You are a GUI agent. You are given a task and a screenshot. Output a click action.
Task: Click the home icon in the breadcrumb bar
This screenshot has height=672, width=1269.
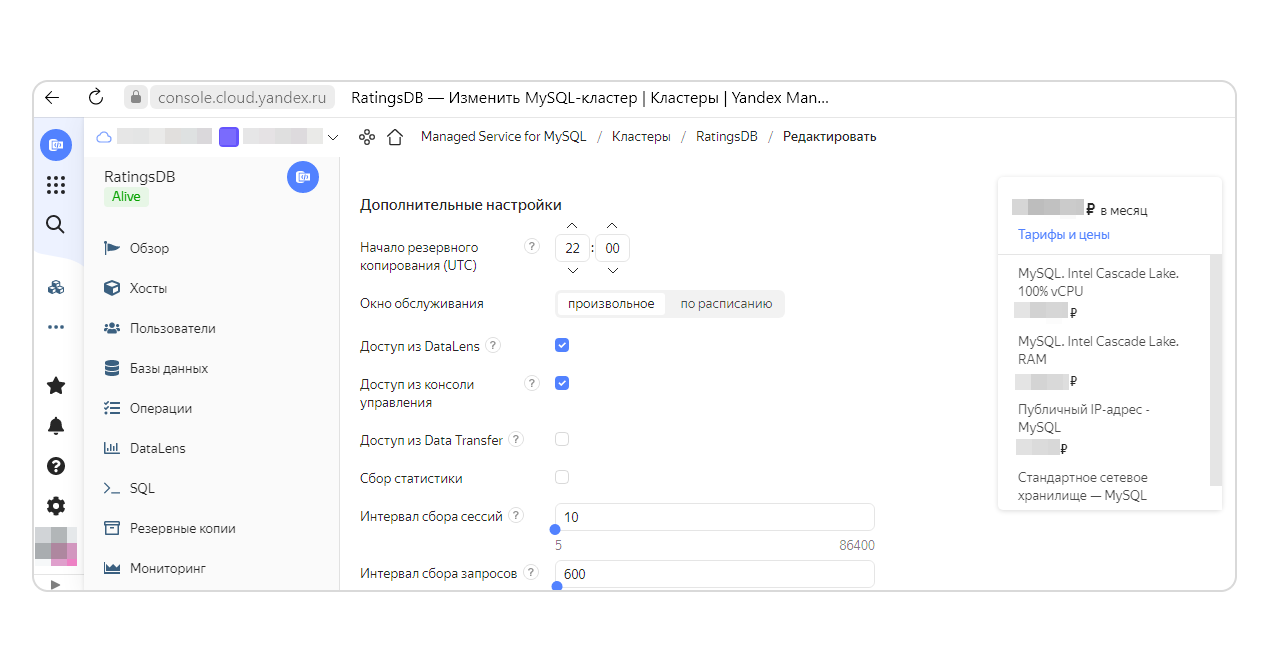395,137
